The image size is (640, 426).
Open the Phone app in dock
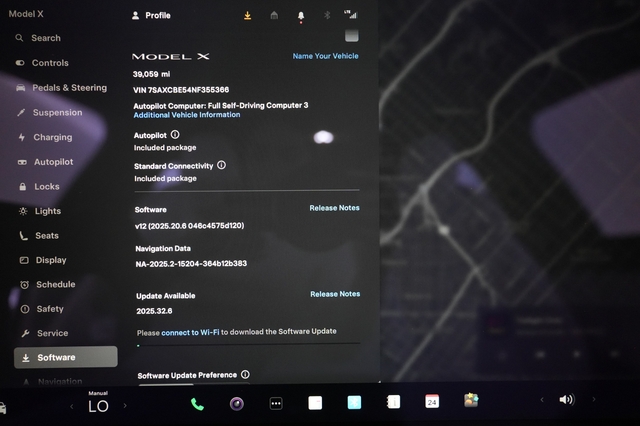[x=197, y=403]
